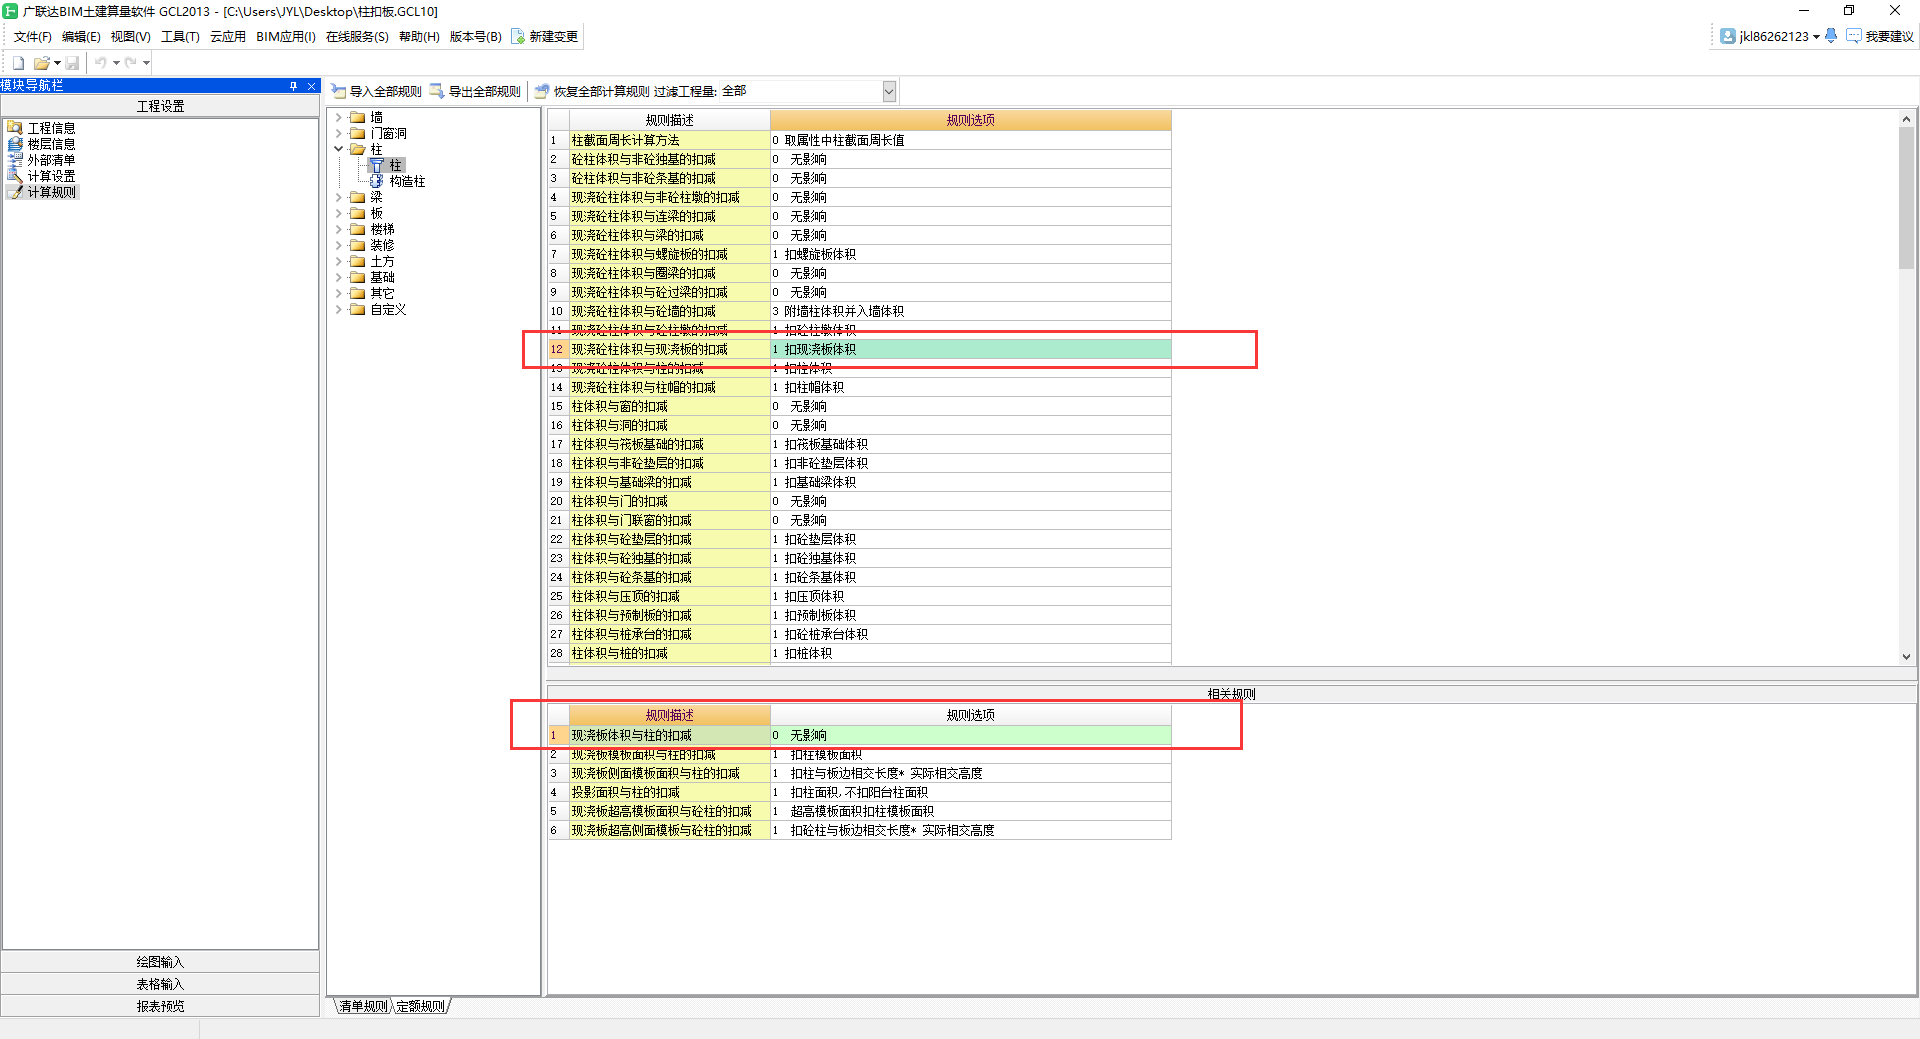Open the 编辑(E) menu

pyautogui.click(x=81, y=37)
